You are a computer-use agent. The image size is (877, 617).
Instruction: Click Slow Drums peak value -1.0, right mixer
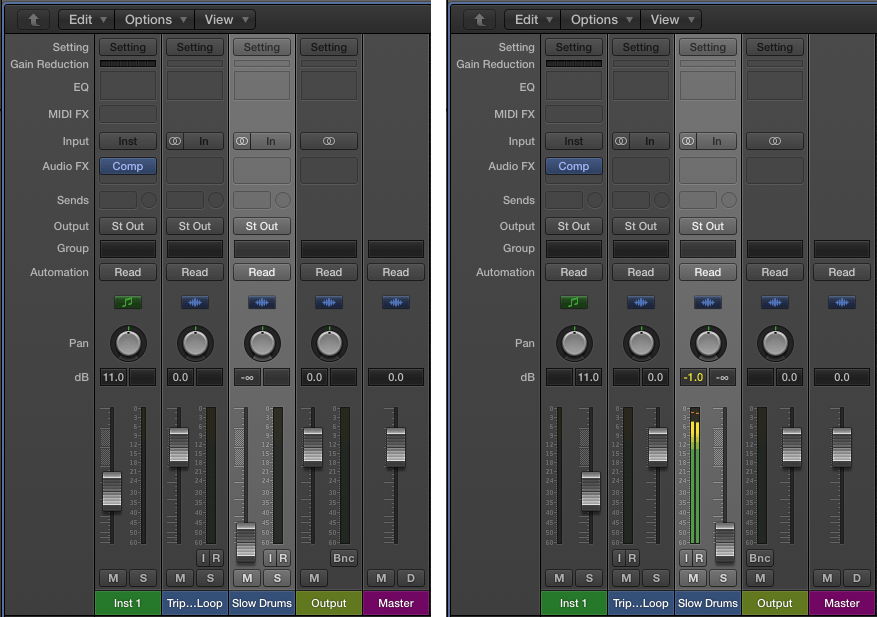694,378
